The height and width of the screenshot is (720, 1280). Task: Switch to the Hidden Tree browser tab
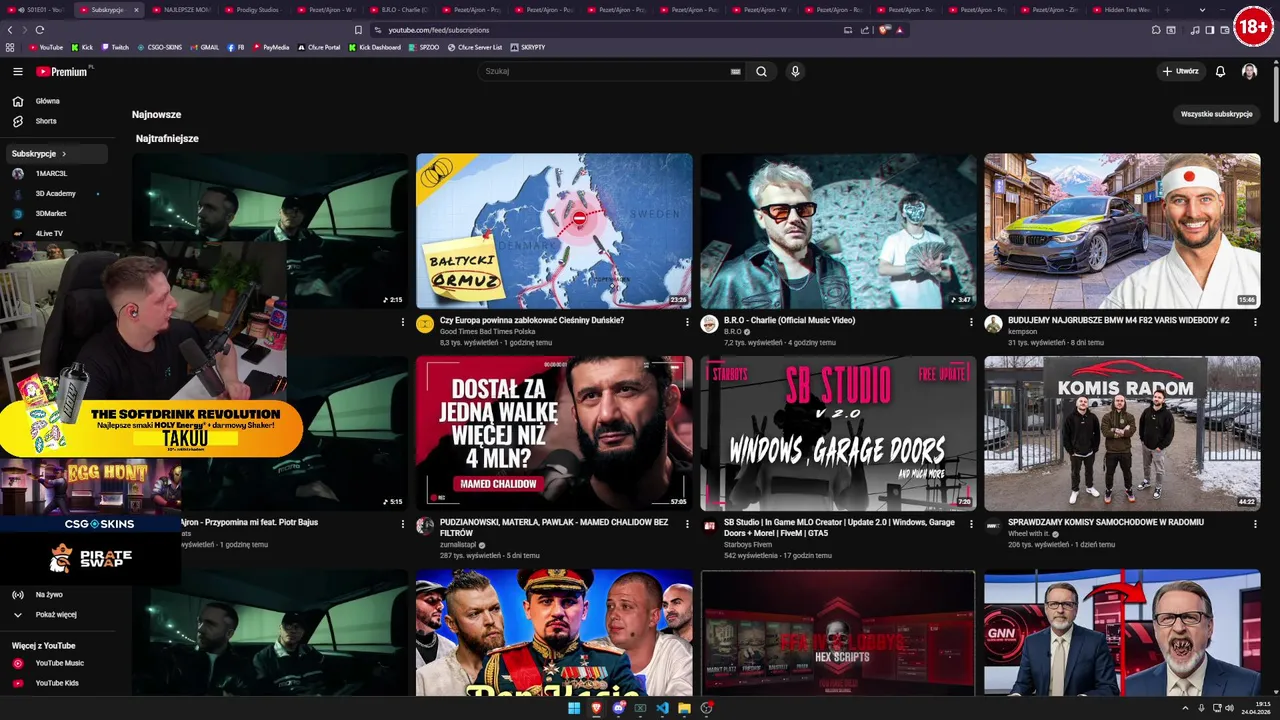coord(1121,9)
